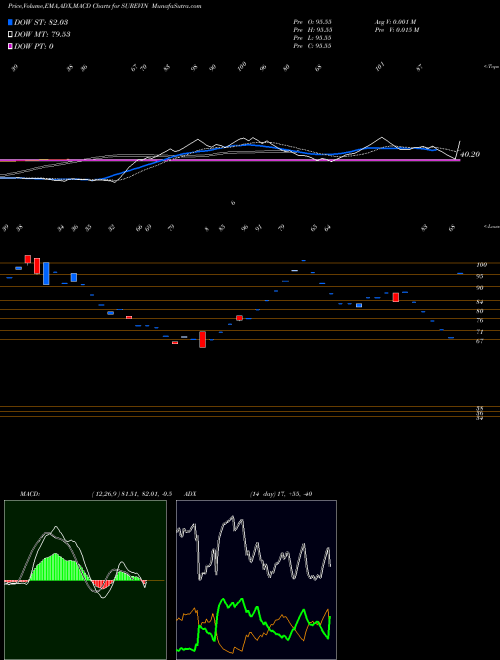The width and height of the screenshot is (500, 660).
Task: Click the 100 price level label
Action: pos(481,265)
